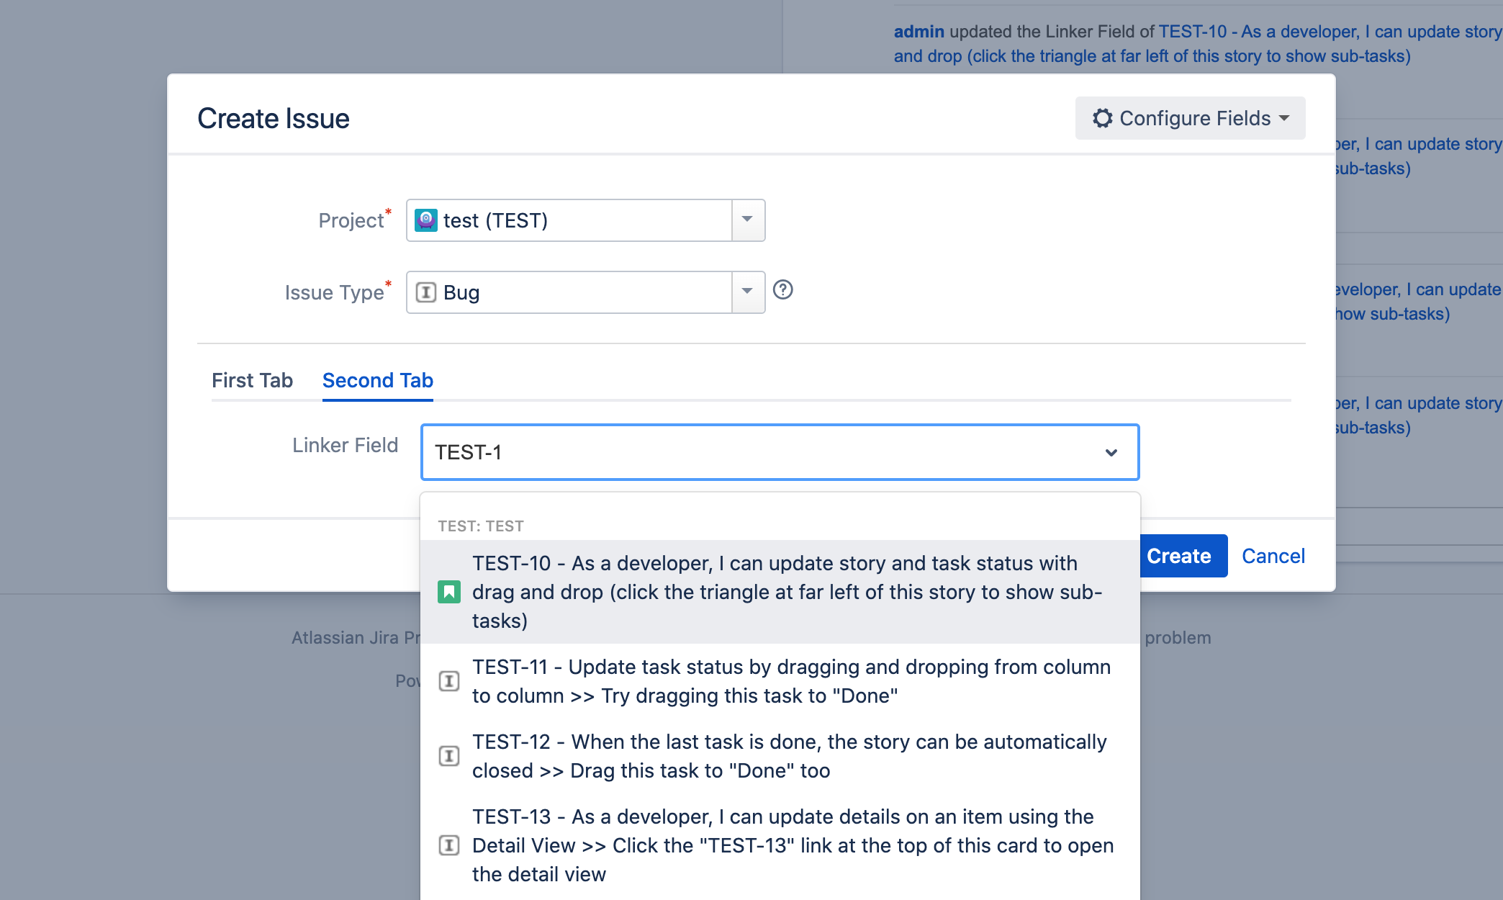The height and width of the screenshot is (900, 1503).
Task: Click the gear icon in Configure Fields
Action: [1101, 118]
